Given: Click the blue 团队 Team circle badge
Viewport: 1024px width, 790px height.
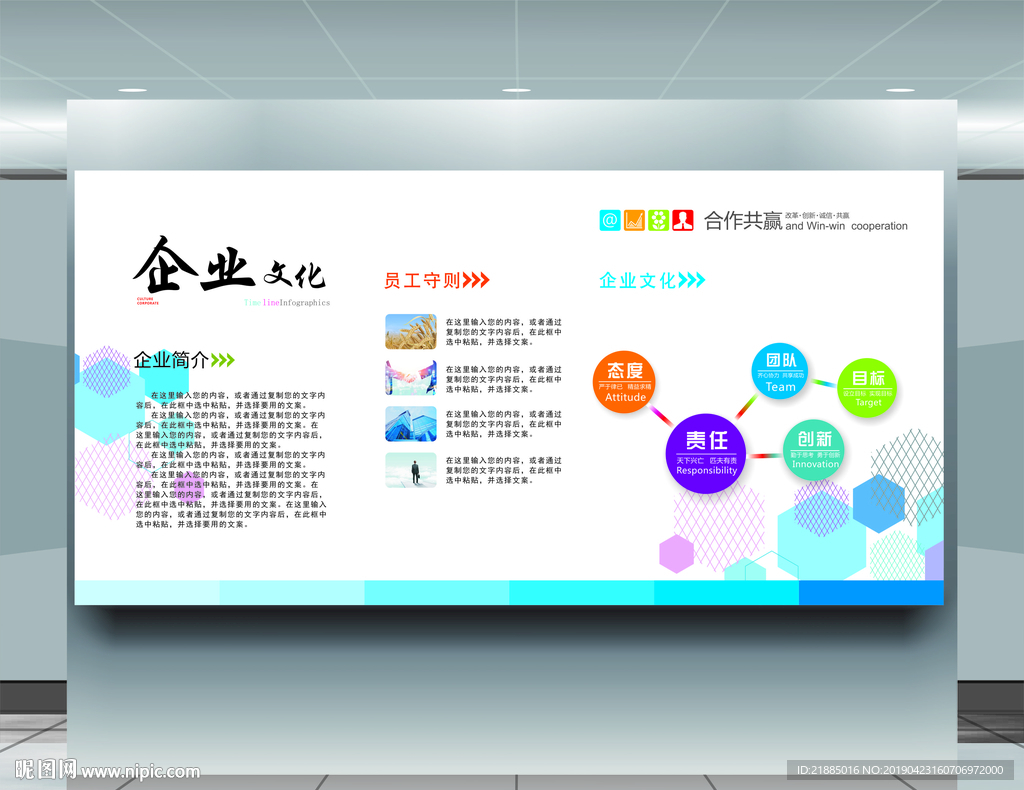Looking at the screenshot, I should [x=779, y=372].
